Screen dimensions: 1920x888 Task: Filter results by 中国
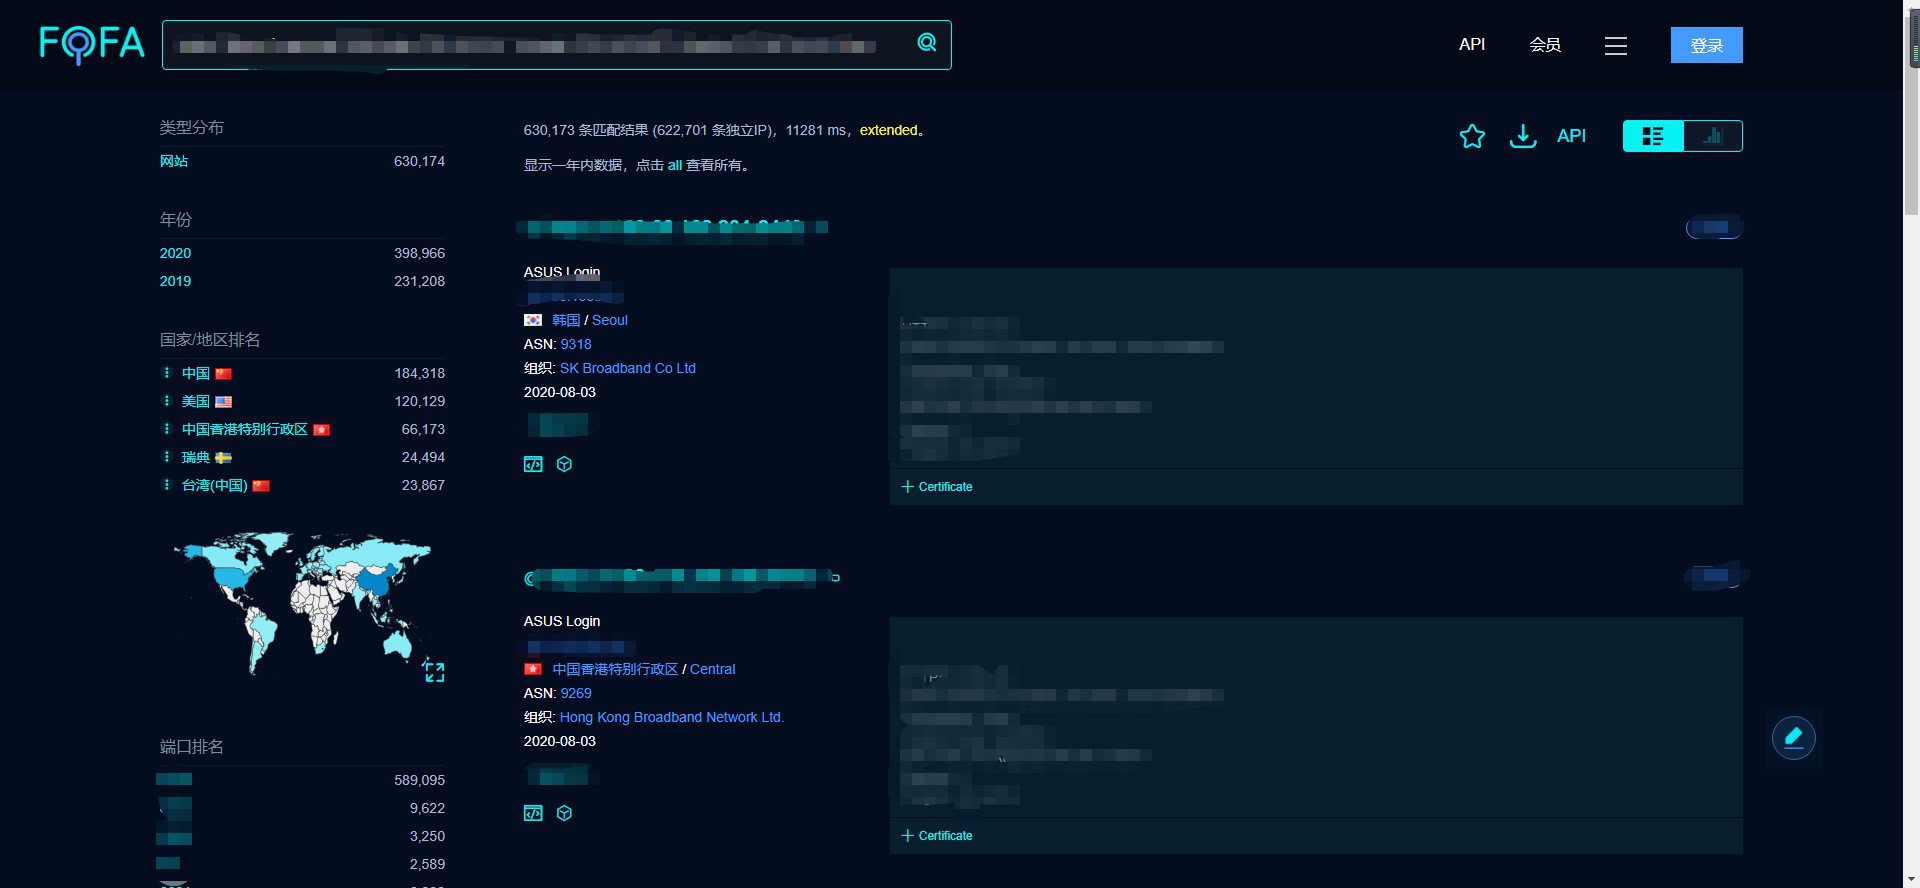pyautogui.click(x=196, y=373)
